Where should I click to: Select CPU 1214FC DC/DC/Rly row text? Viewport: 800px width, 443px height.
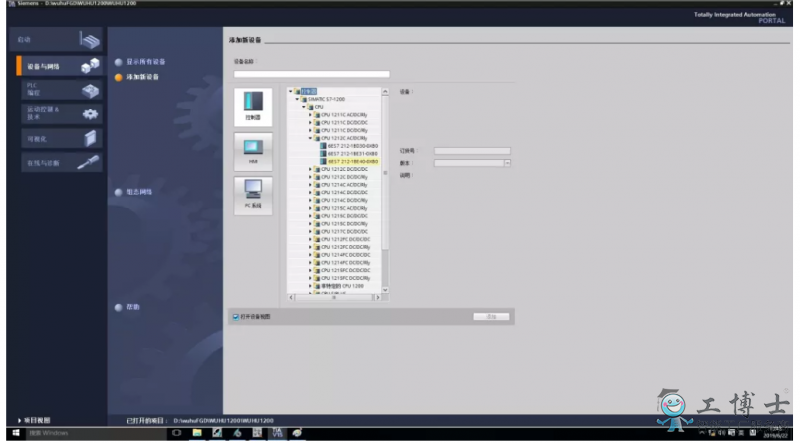tap(345, 262)
